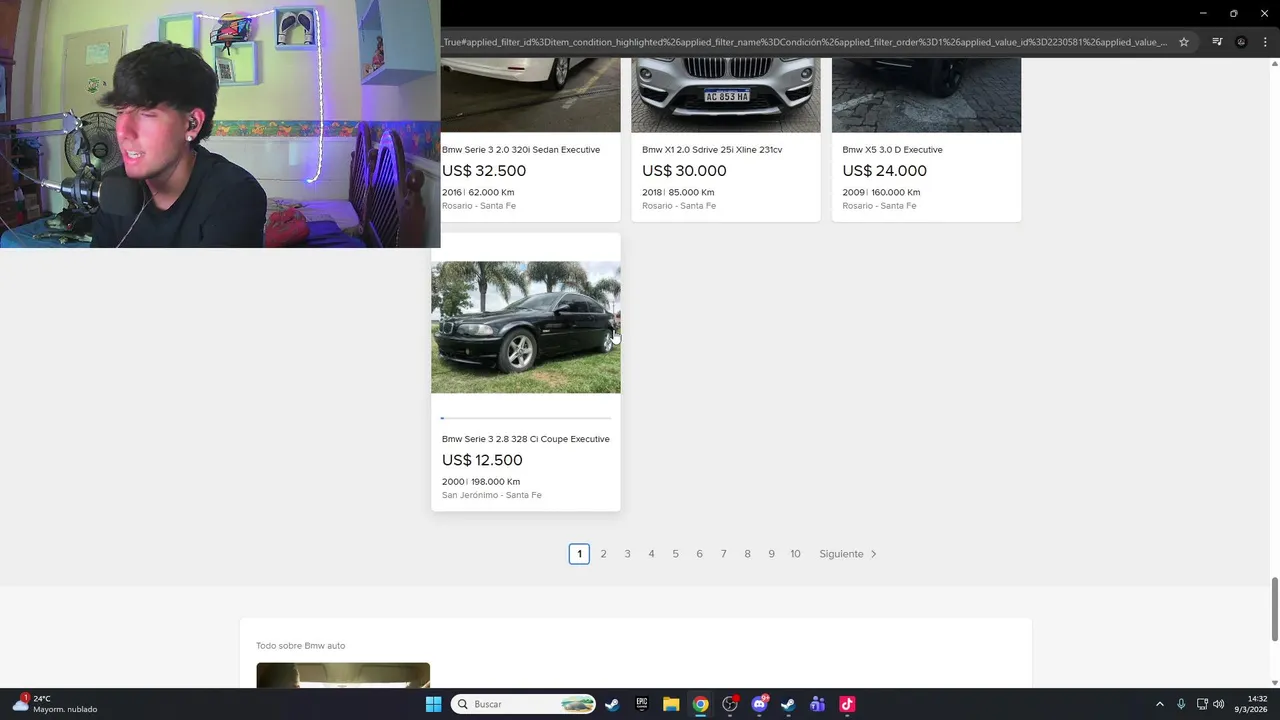This screenshot has width=1280, height=720.
Task: Go to results page 6
Action: pyautogui.click(x=699, y=554)
